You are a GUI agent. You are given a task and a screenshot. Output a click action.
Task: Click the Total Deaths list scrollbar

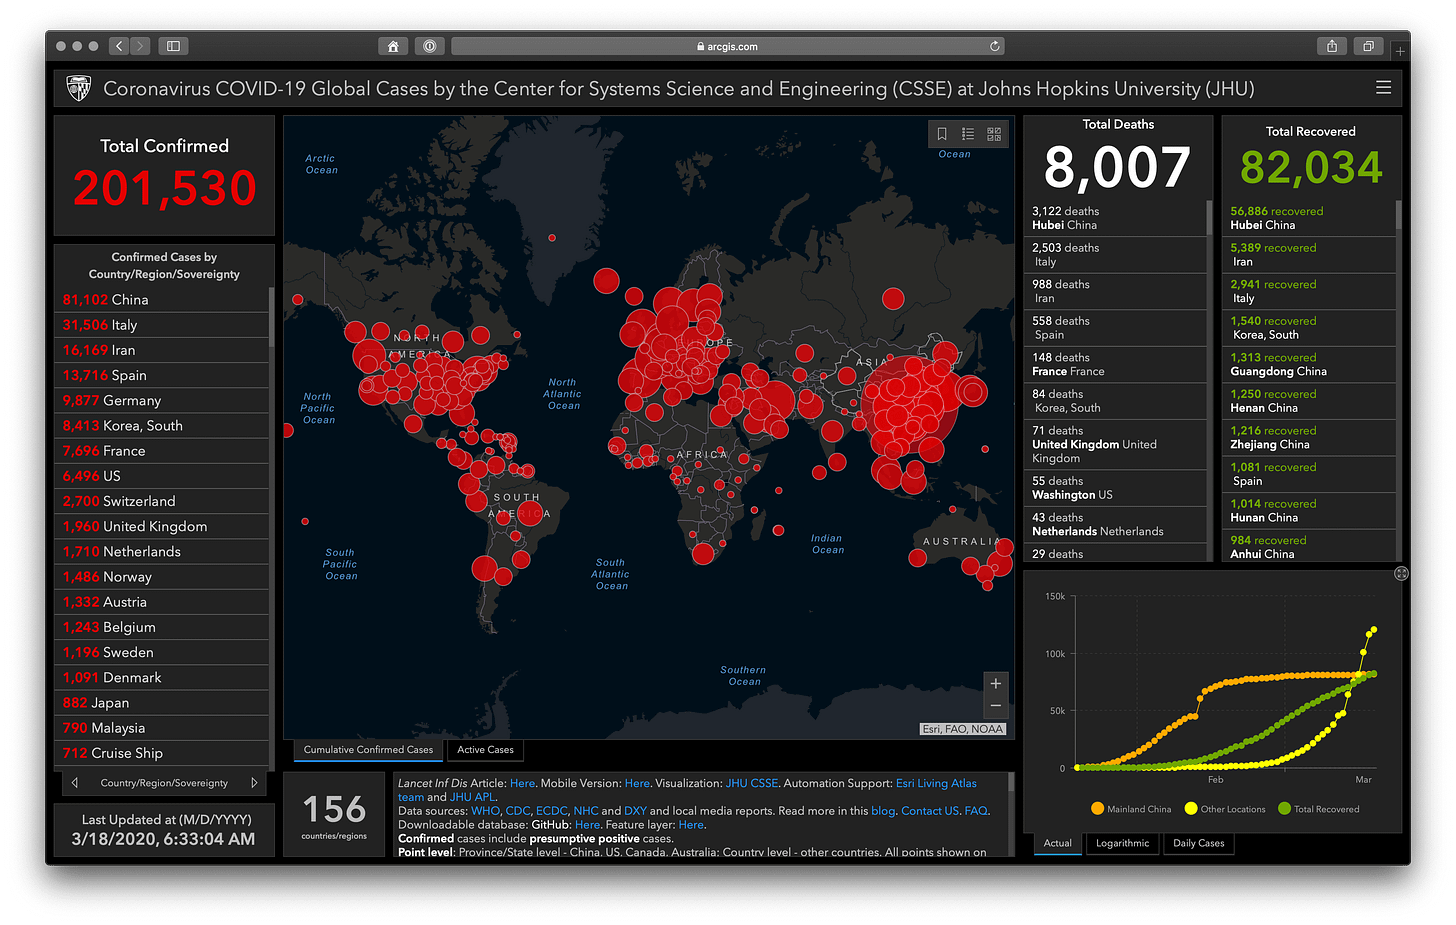(1209, 219)
